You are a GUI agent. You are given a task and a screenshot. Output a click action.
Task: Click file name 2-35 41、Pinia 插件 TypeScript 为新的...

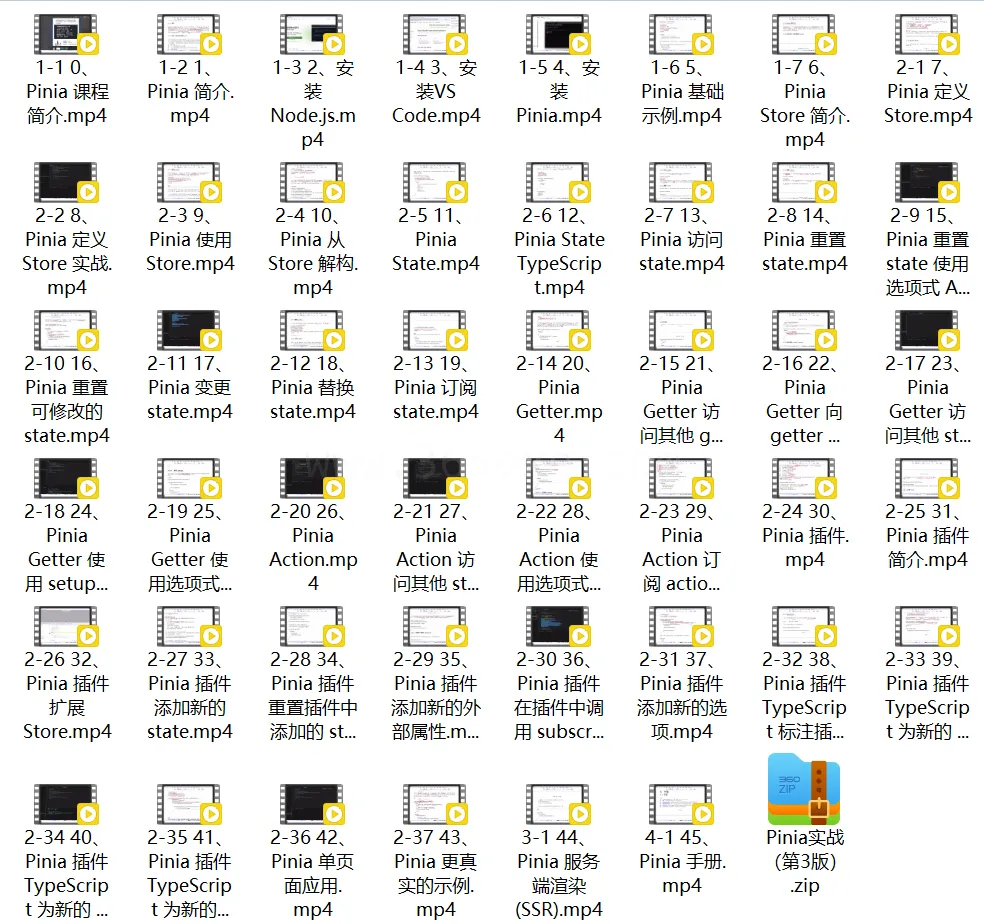[x=190, y=874]
